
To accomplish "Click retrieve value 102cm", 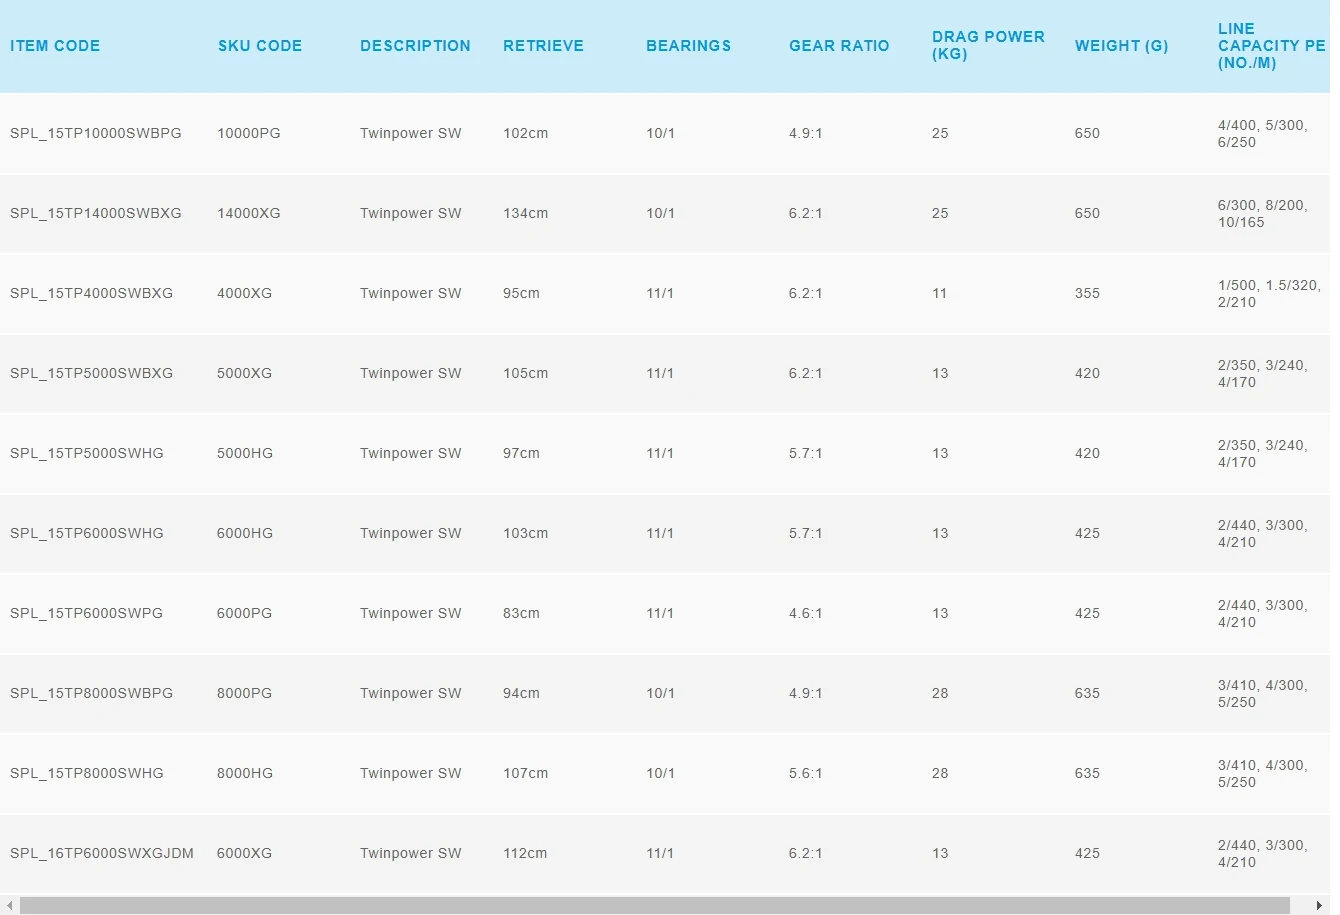I will (x=526, y=133).
